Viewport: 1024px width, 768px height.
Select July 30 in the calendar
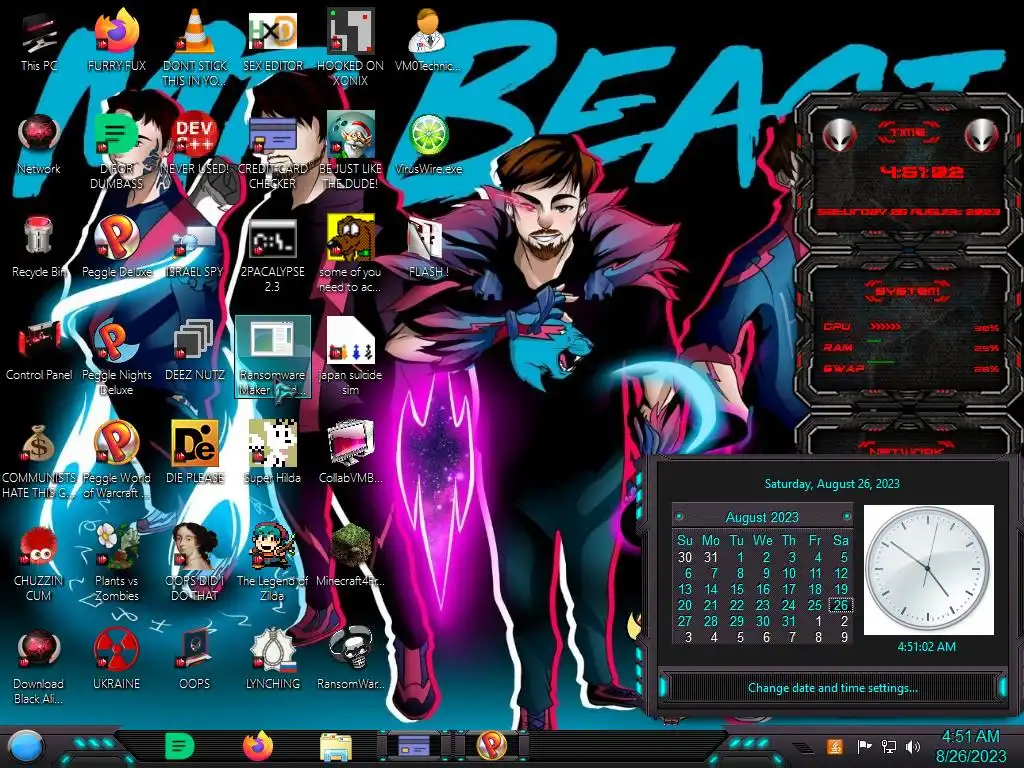684,557
